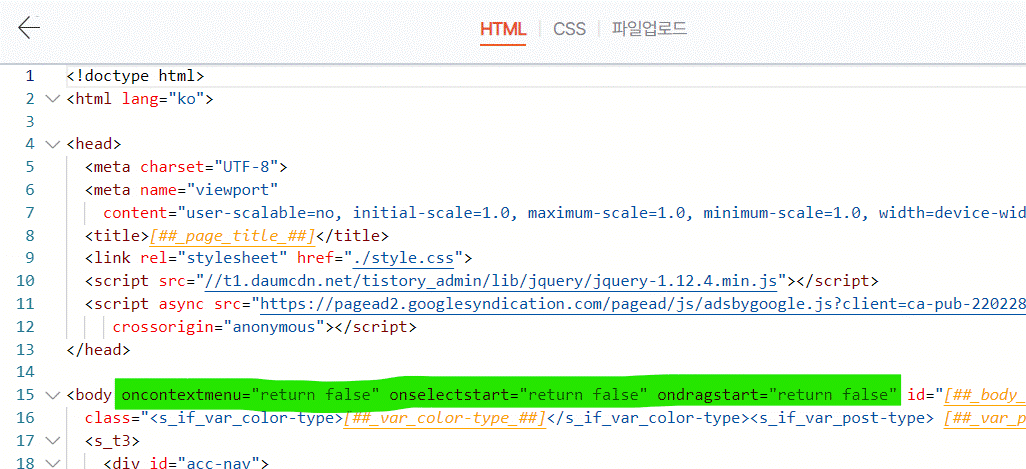Click line number 10 in the gutter
The image size is (1026, 469).
tap(25, 281)
